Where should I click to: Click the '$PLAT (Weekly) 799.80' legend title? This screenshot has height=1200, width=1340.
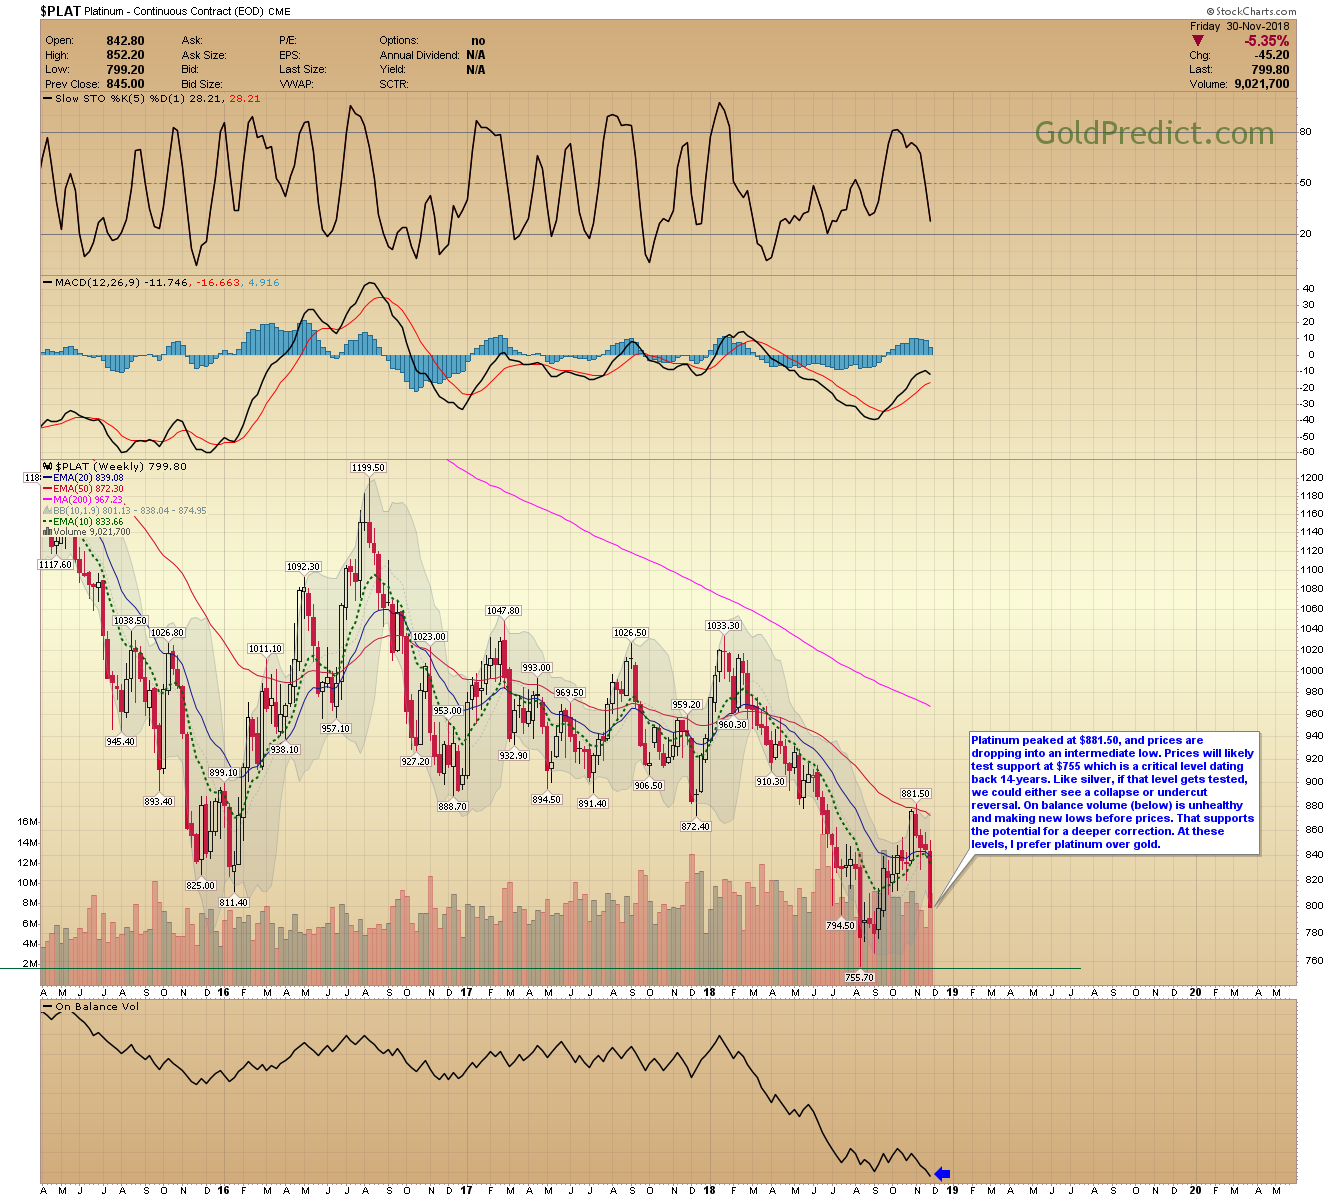(x=121, y=466)
